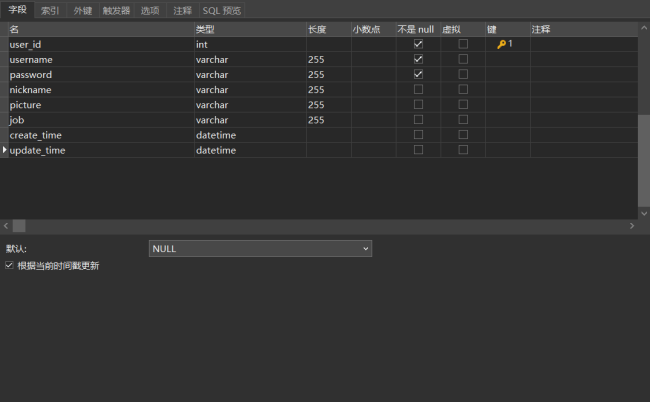Select the username field name cell
This screenshot has height=402, width=650.
point(101,59)
